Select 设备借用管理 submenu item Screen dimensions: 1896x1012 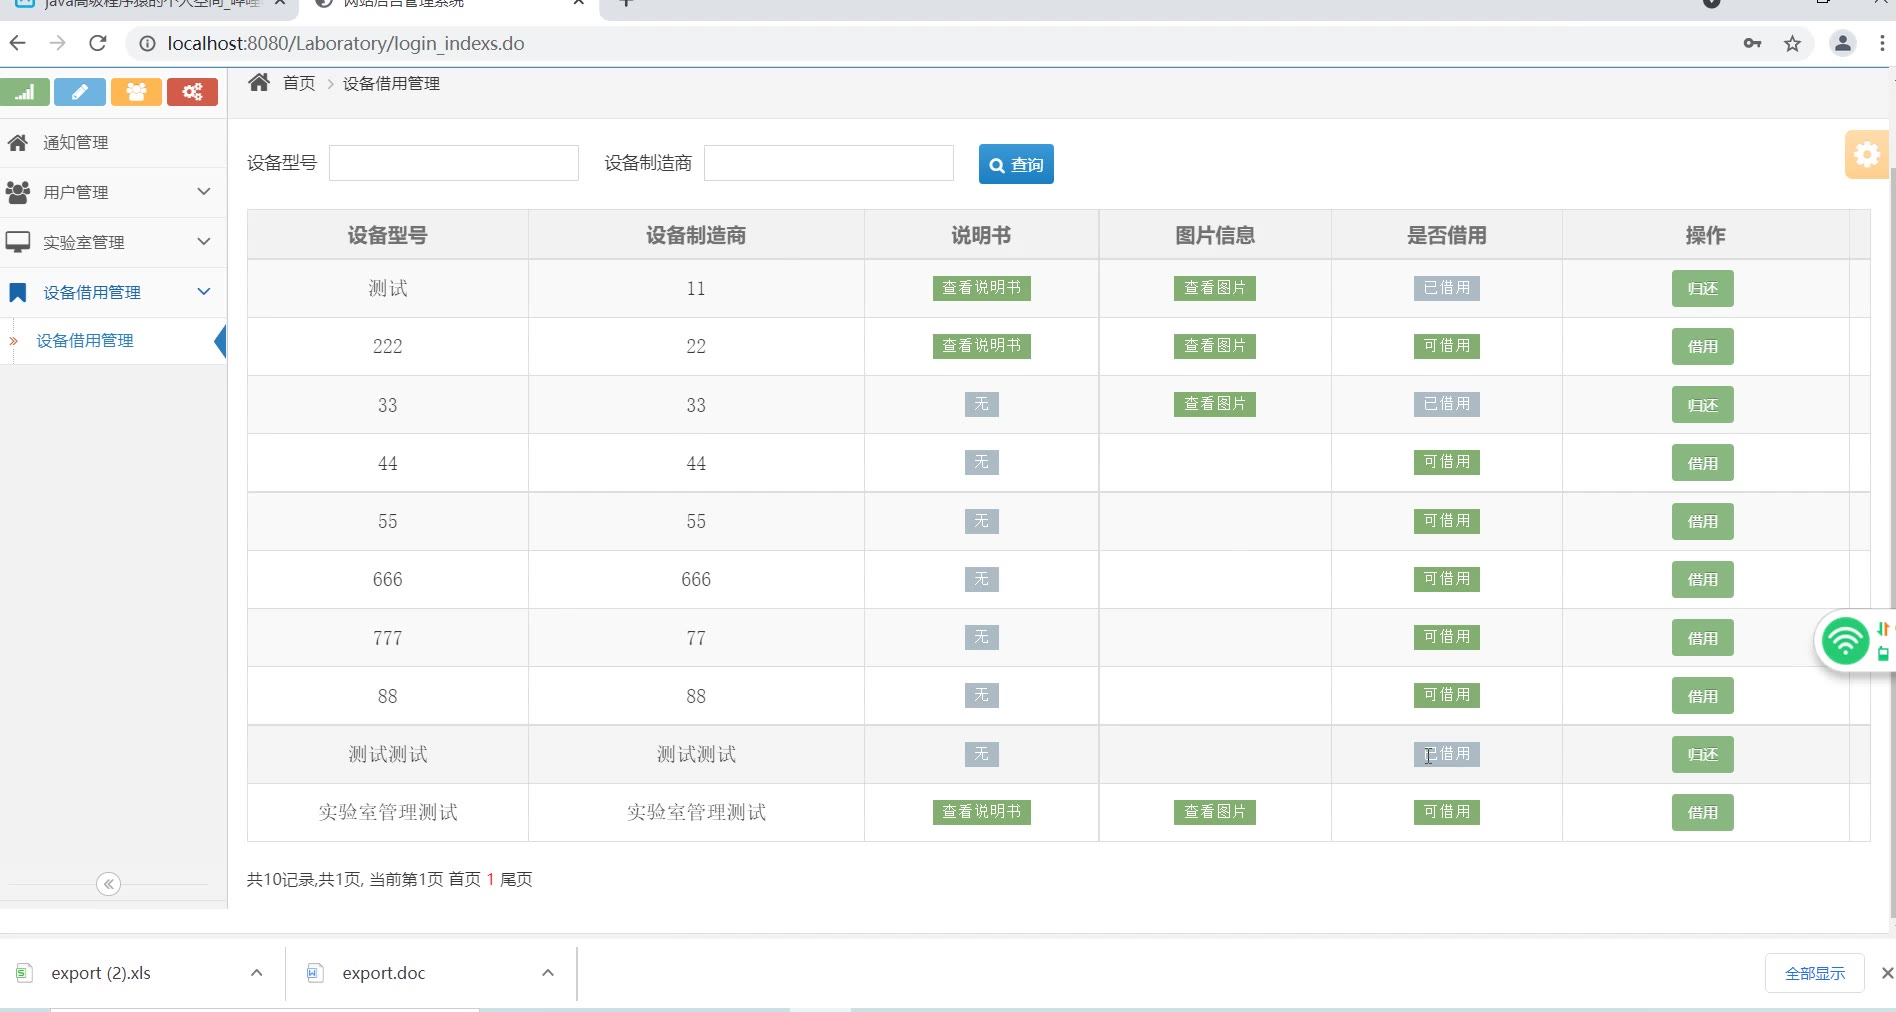point(85,341)
